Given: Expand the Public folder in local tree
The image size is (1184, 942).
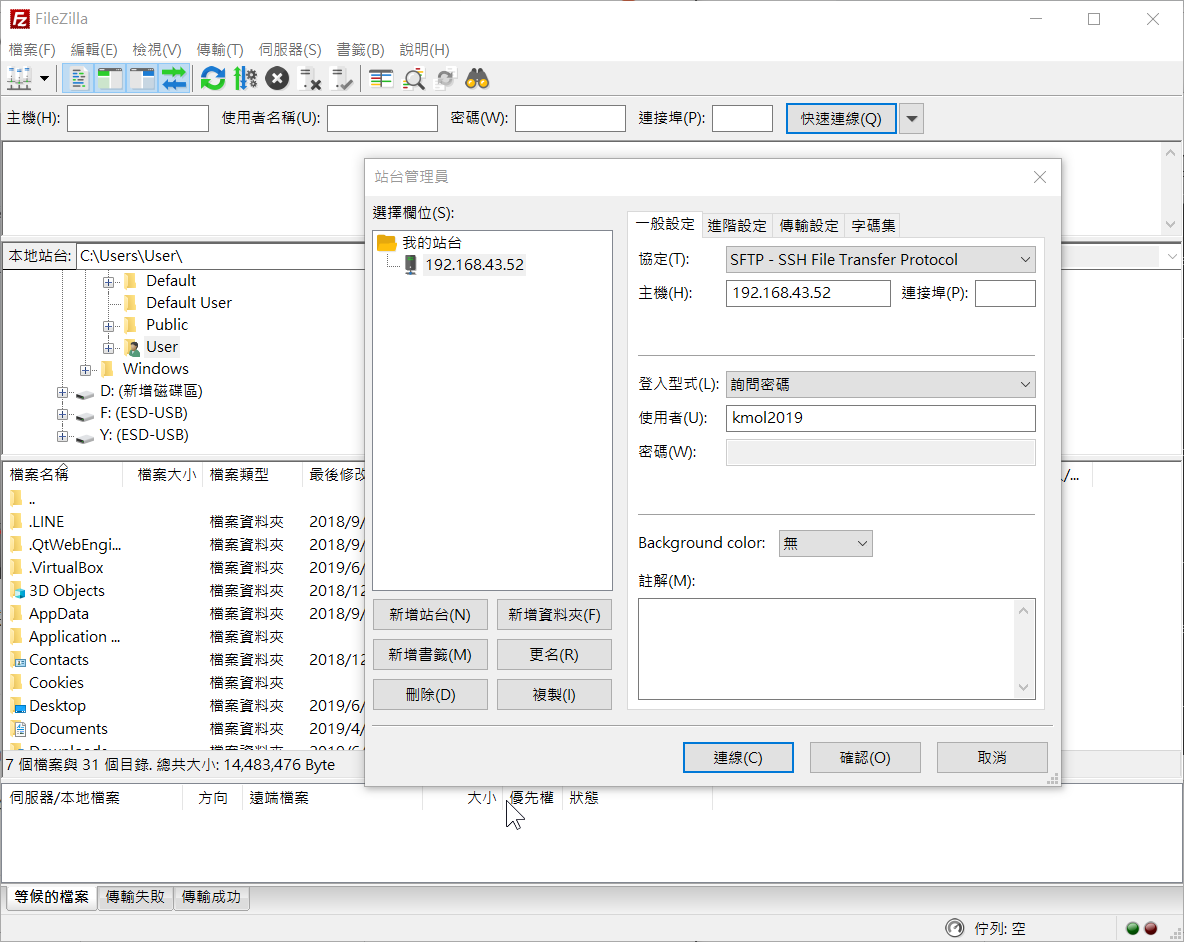Looking at the screenshot, I should click(109, 326).
